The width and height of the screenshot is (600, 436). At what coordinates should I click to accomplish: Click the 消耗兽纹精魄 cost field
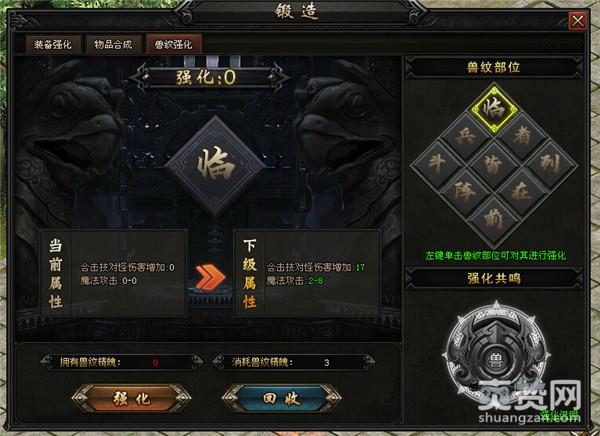point(293,362)
